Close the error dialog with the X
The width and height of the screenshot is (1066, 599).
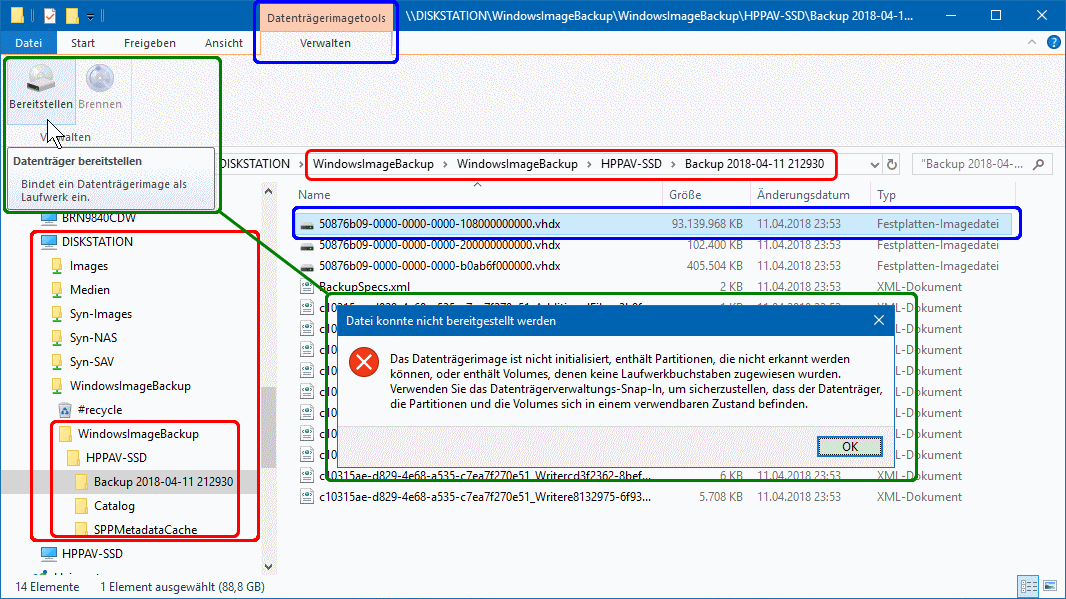click(878, 321)
